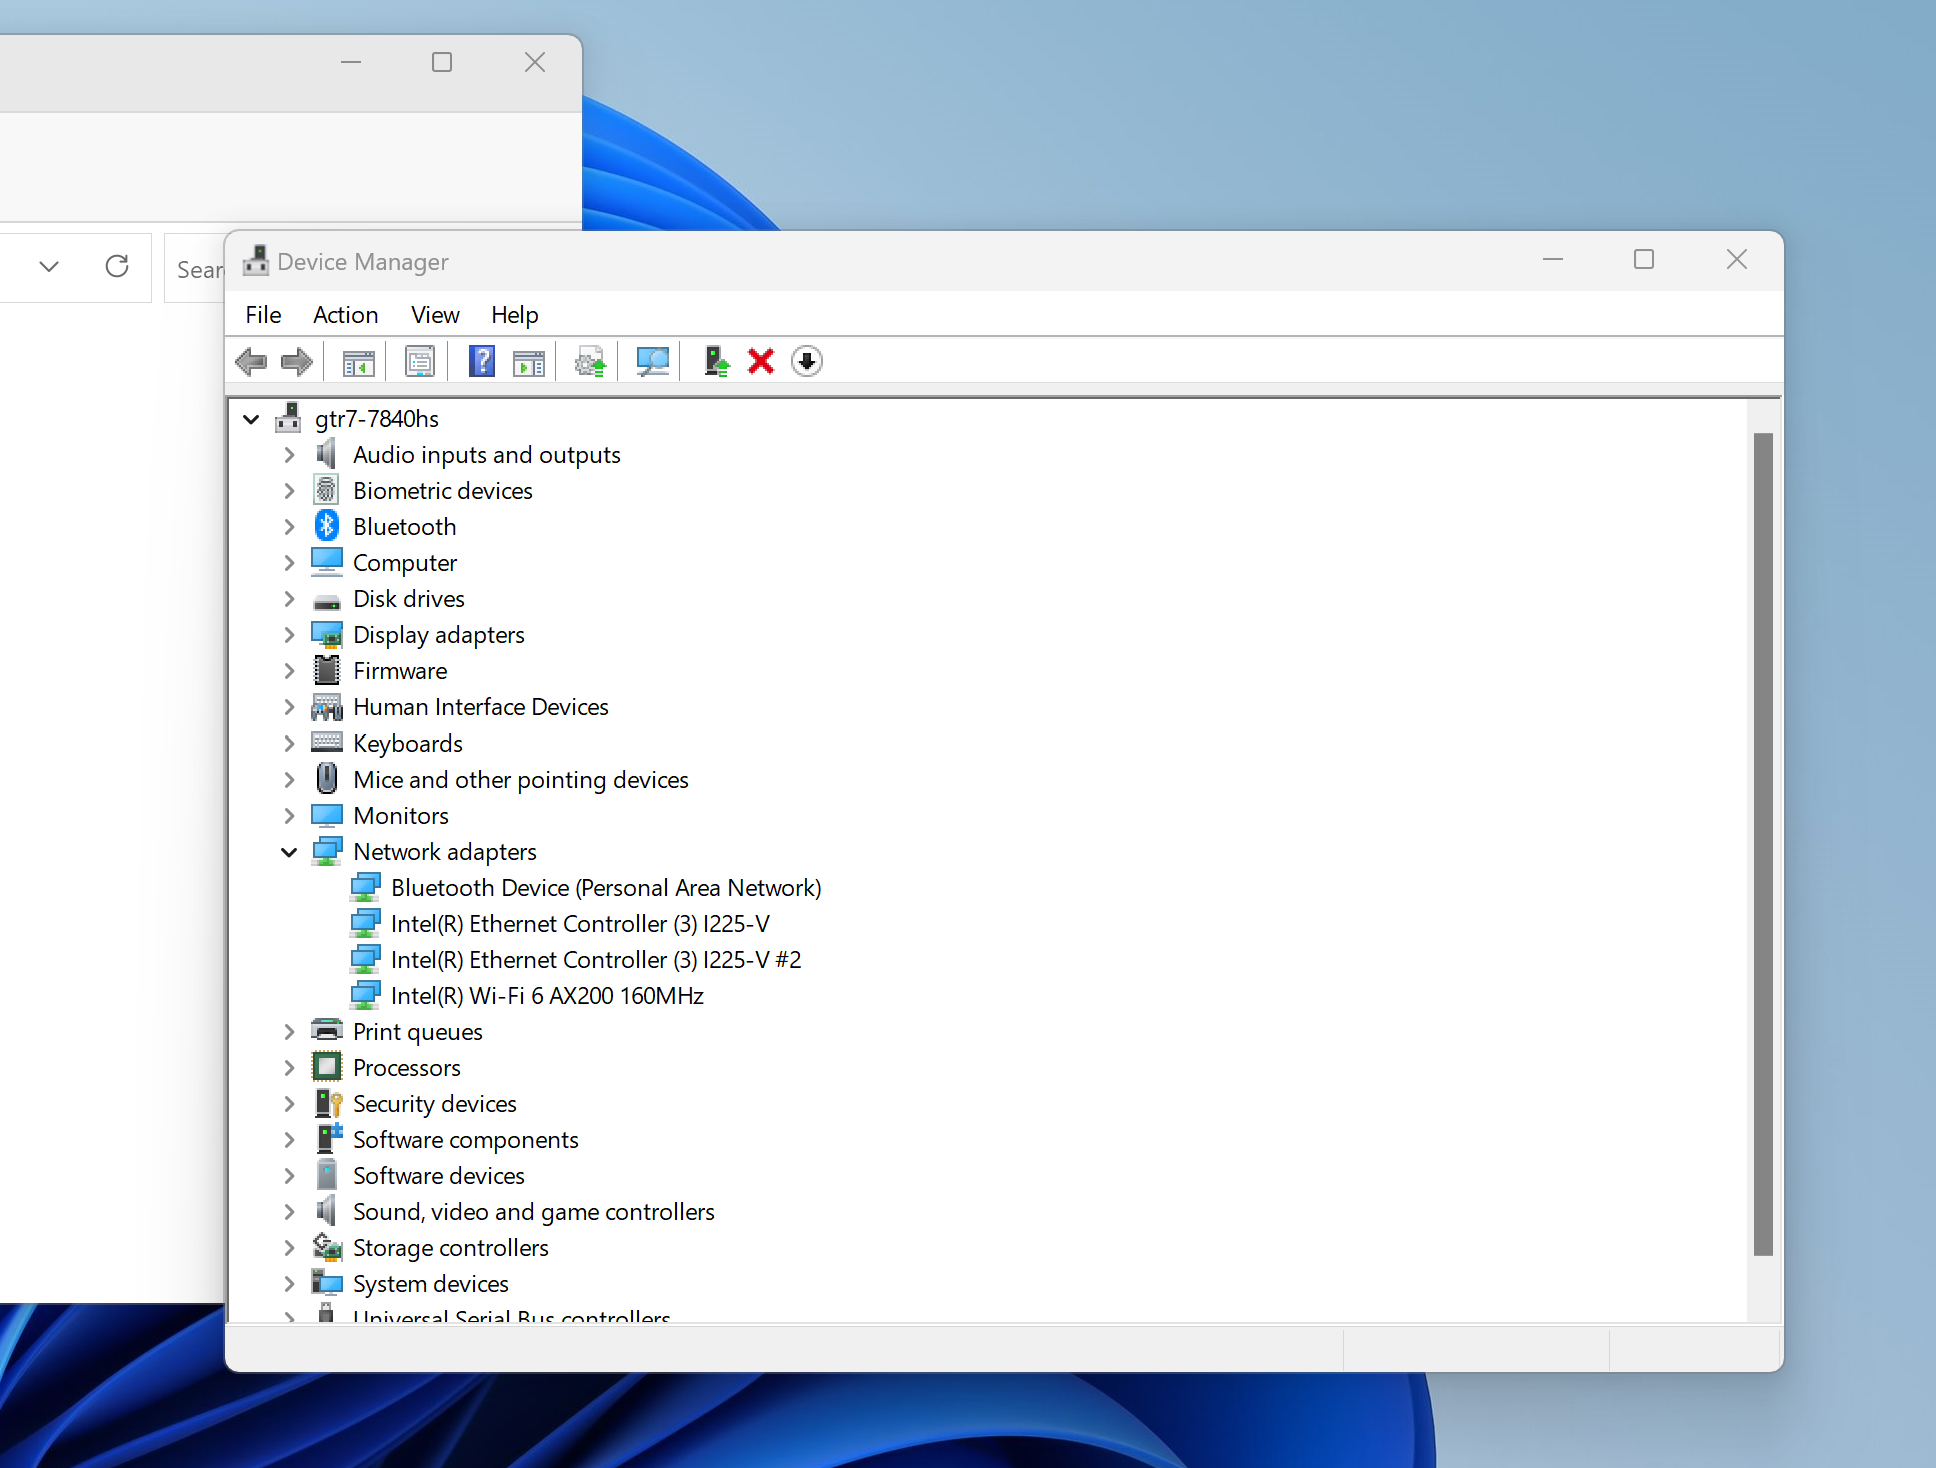Collapse the Network adapters category

(x=289, y=852)
